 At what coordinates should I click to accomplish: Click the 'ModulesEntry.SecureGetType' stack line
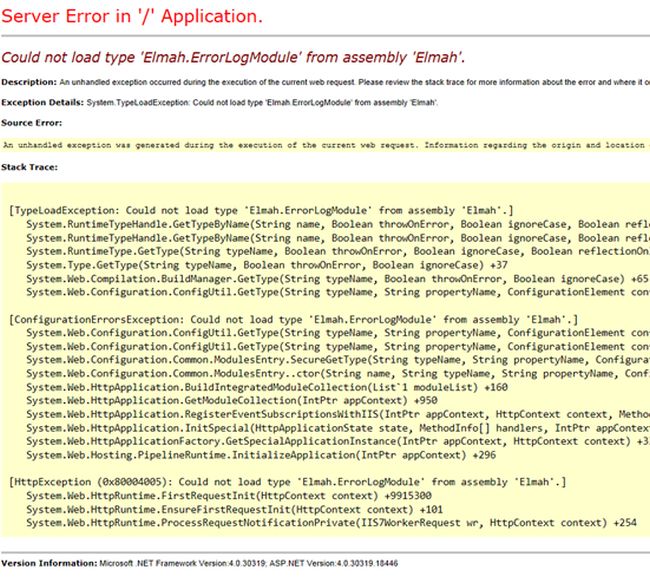pos(338,360)
